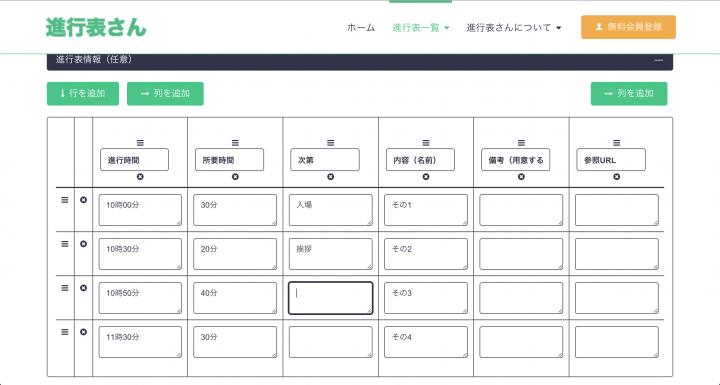
Task: Open the 進行表一覧 dropdown menu
Action: [x=421, y=28]
